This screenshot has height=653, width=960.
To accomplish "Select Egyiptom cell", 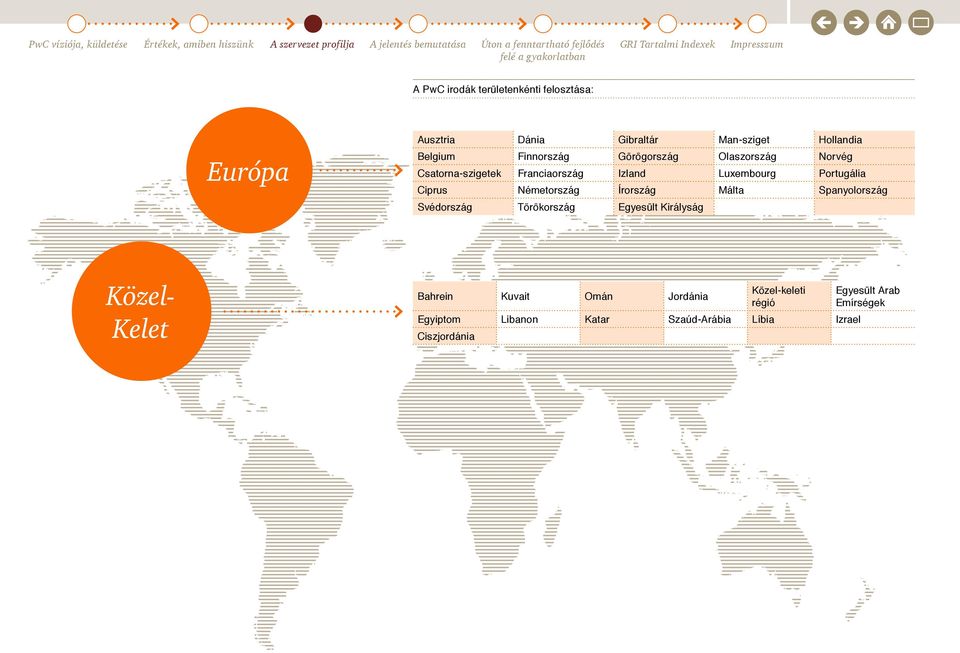I will 454,319.
